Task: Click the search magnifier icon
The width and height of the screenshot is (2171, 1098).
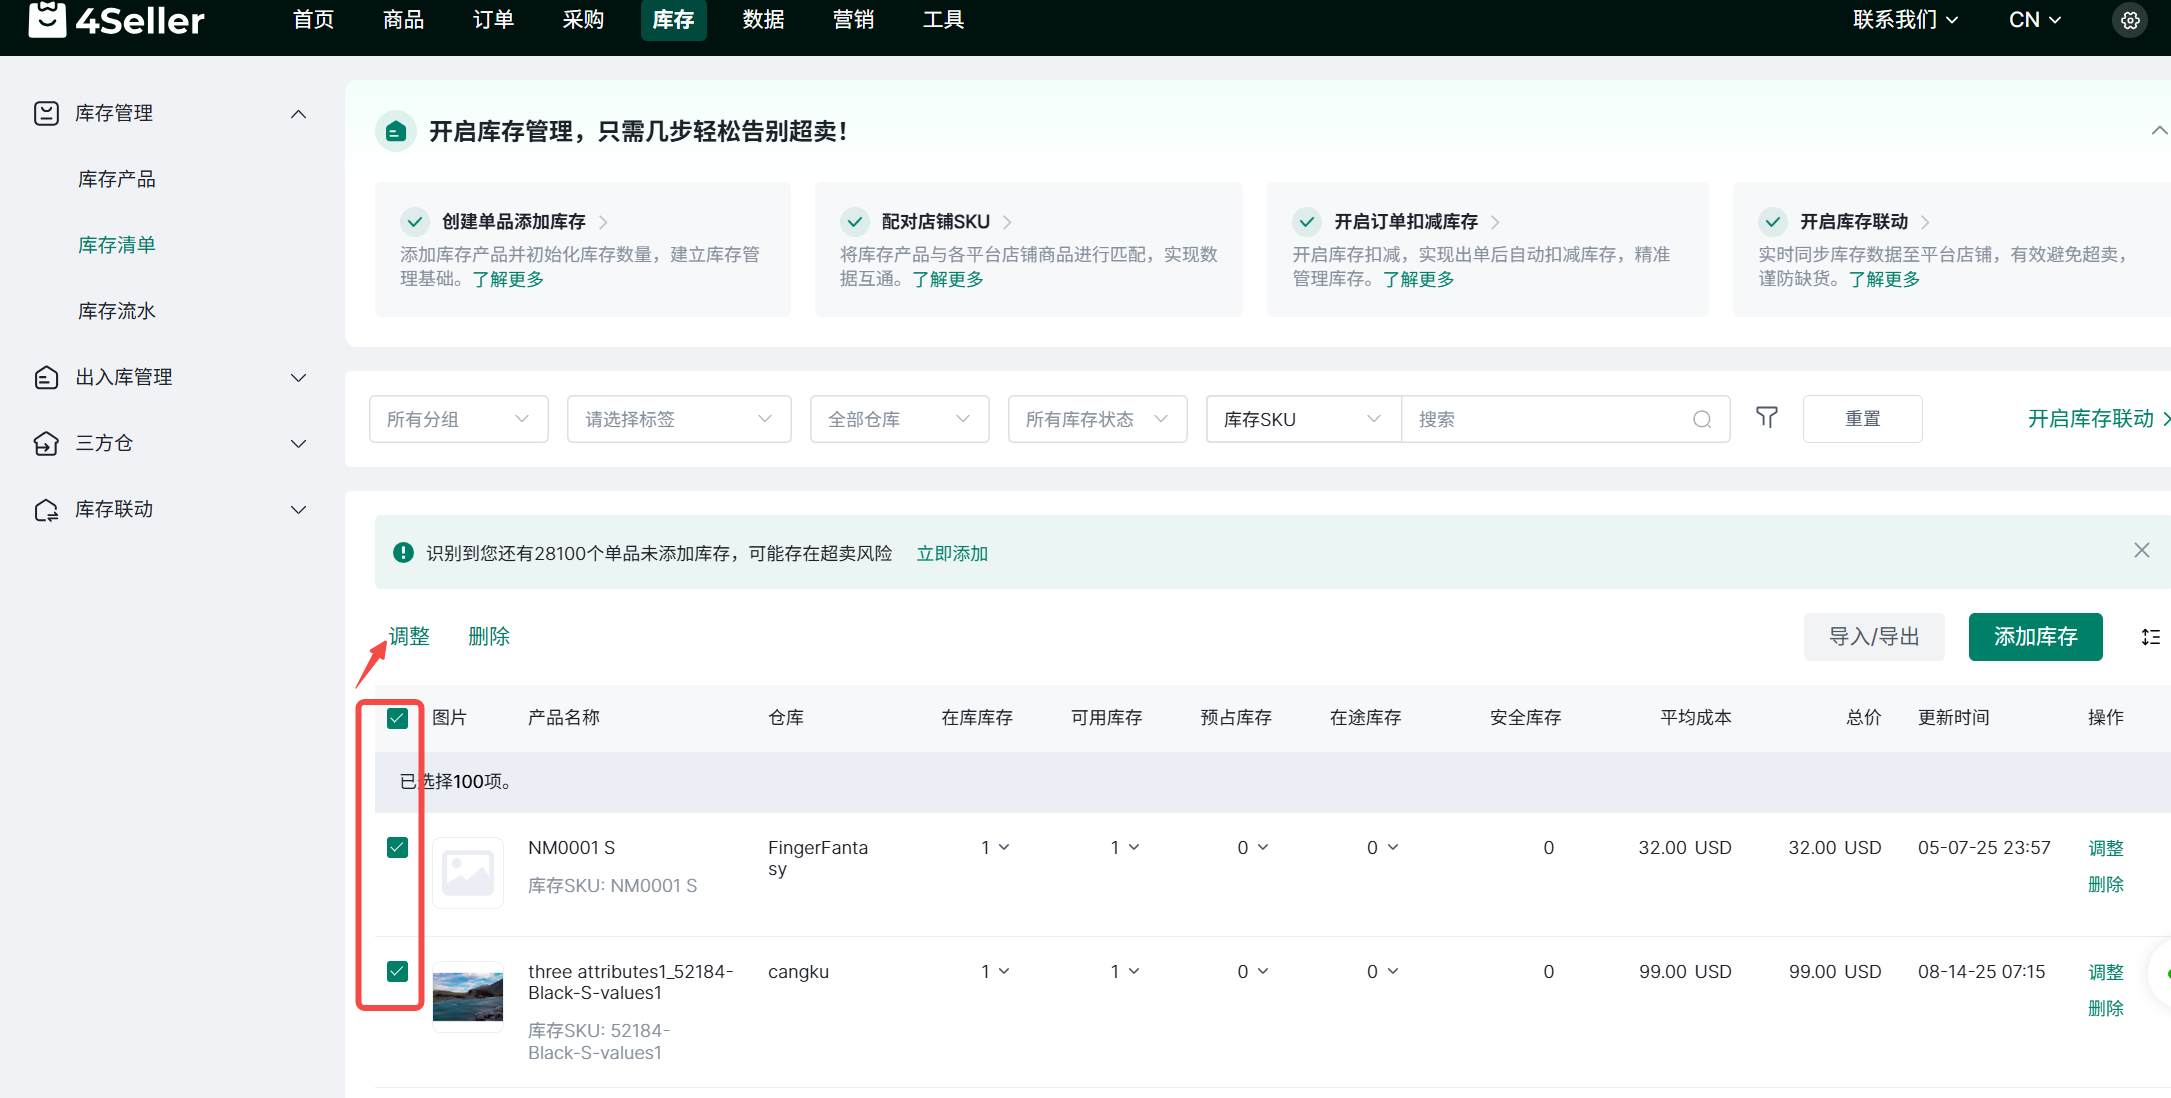Action: (x=1702, y=419)
